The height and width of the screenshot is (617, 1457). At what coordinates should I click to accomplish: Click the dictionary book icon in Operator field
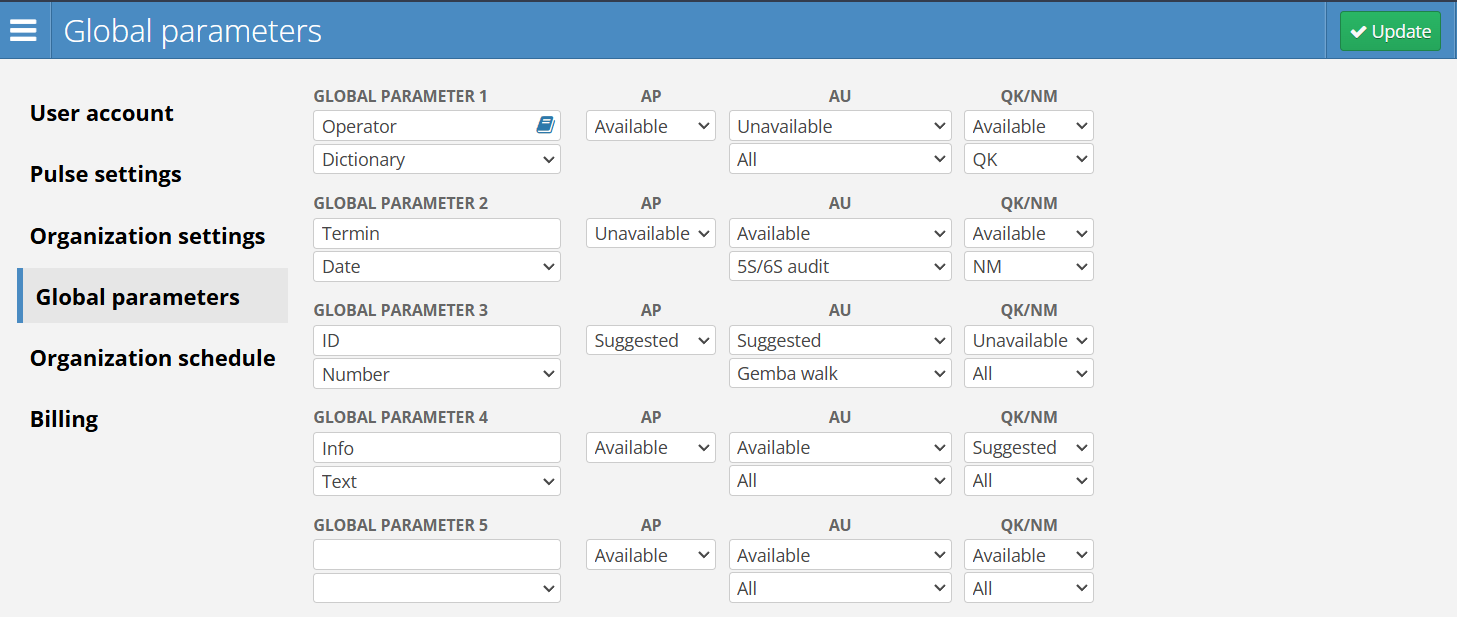tap(545, 125)
